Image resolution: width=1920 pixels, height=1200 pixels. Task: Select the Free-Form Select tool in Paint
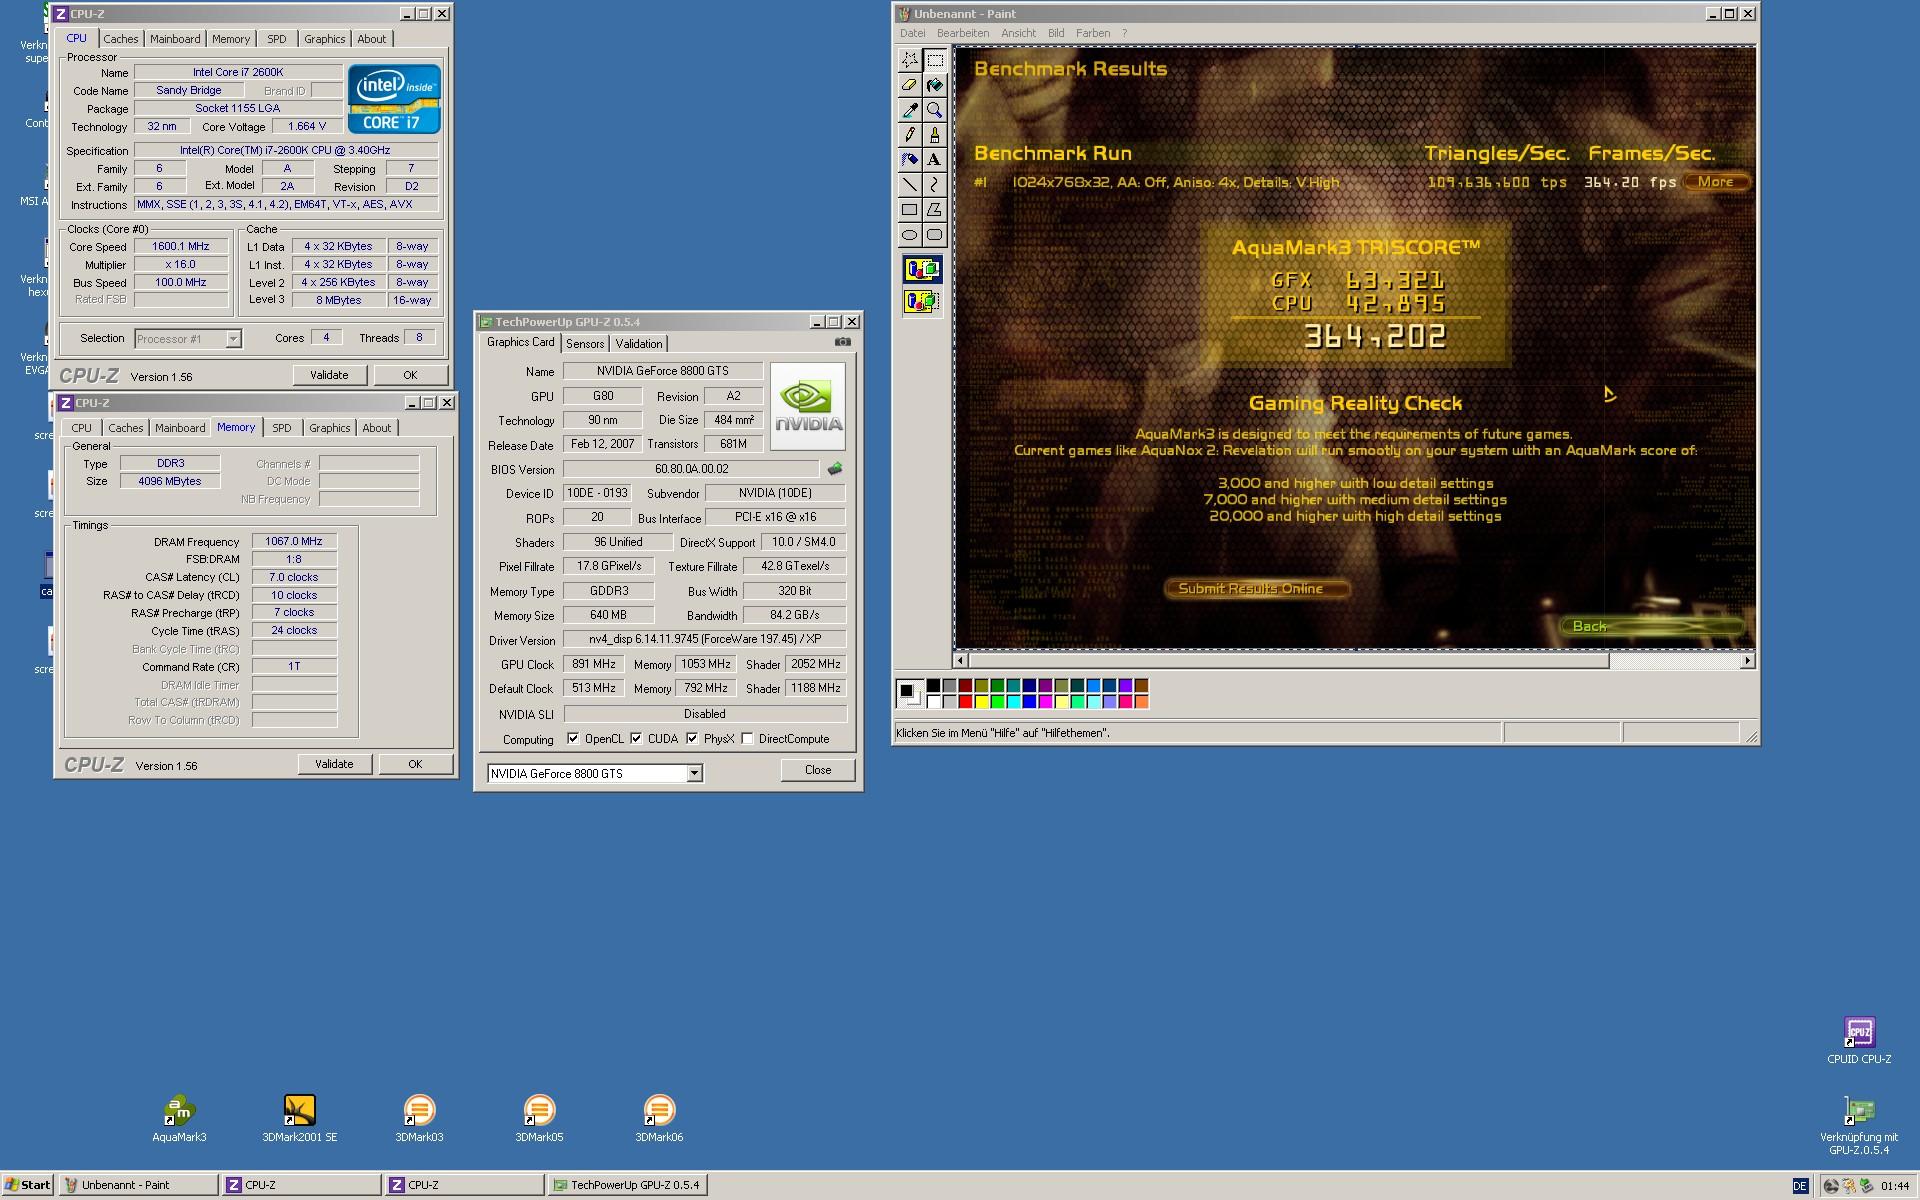[909, 60]
